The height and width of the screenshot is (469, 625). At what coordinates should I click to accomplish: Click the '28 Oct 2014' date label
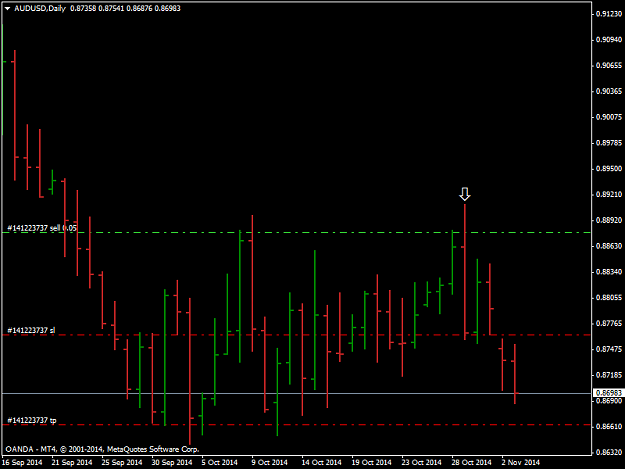coord(472,462)
